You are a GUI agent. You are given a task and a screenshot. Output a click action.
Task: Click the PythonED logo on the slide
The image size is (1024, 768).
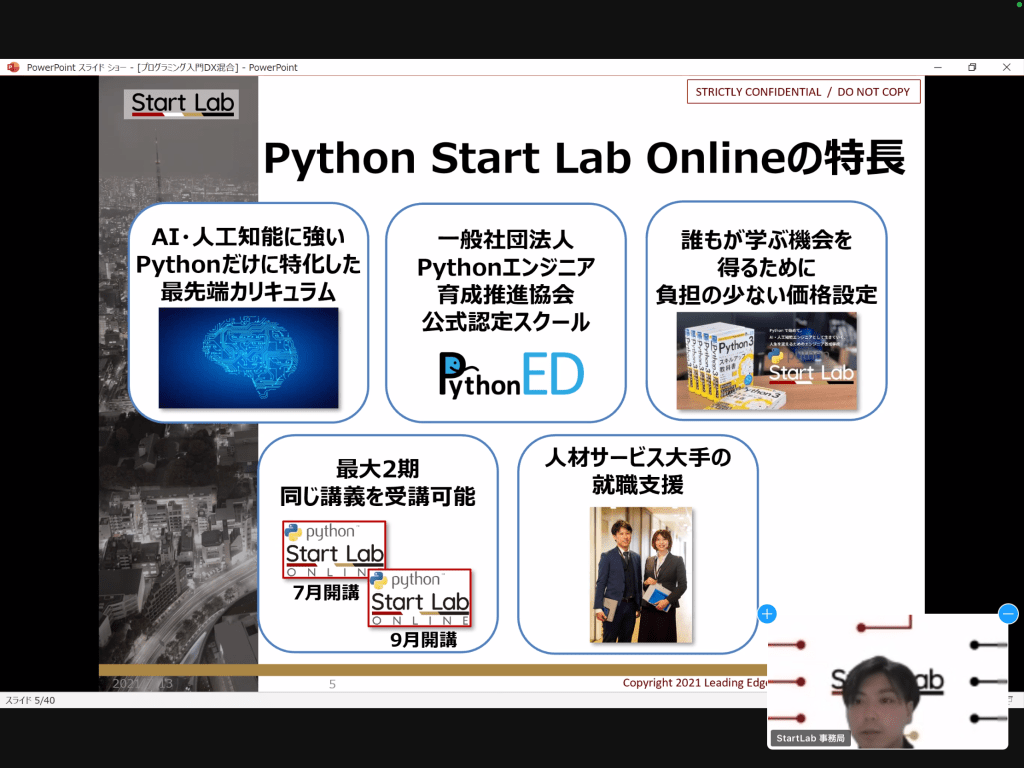click(511, 374)
